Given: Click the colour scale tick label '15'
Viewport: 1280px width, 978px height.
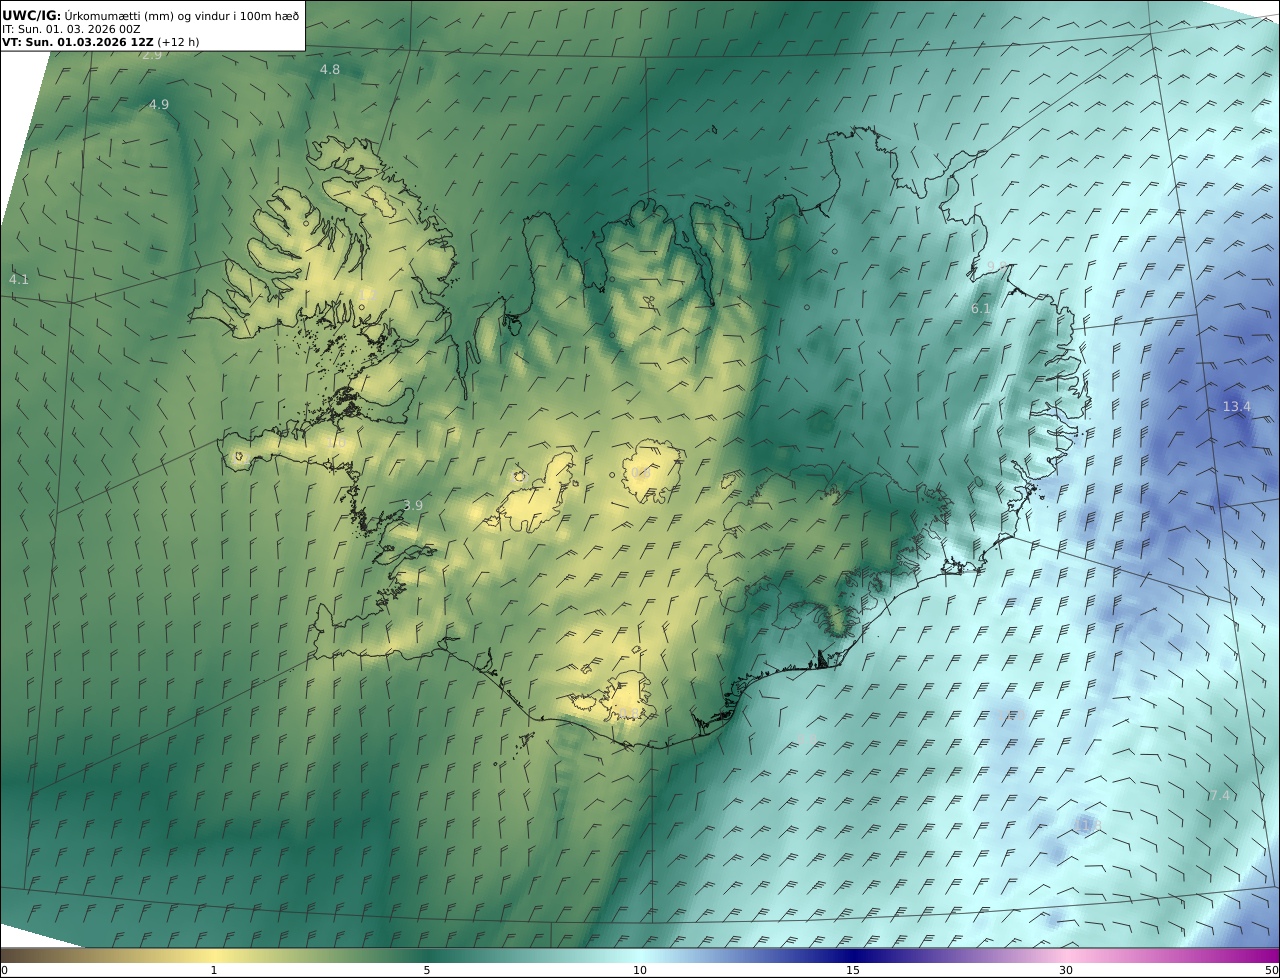Looking at the screenshot, I should 853,970.
